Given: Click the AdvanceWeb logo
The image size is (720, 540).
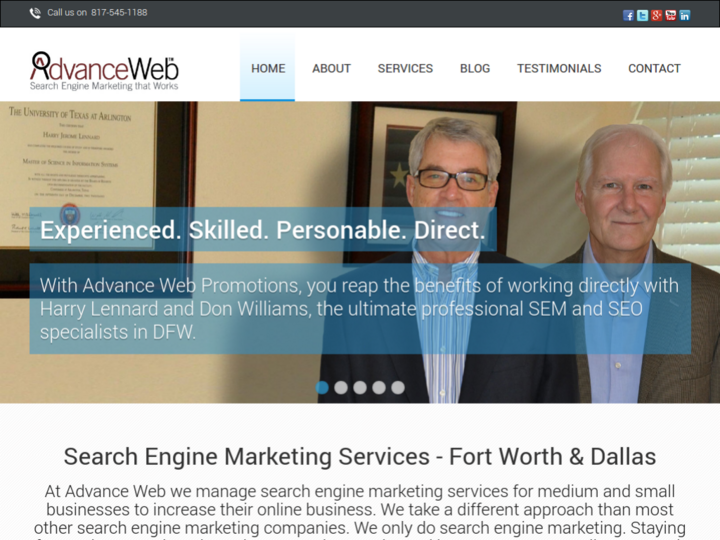Looking at the screenshot, I should pyautogui.click(x=104, y=71).
